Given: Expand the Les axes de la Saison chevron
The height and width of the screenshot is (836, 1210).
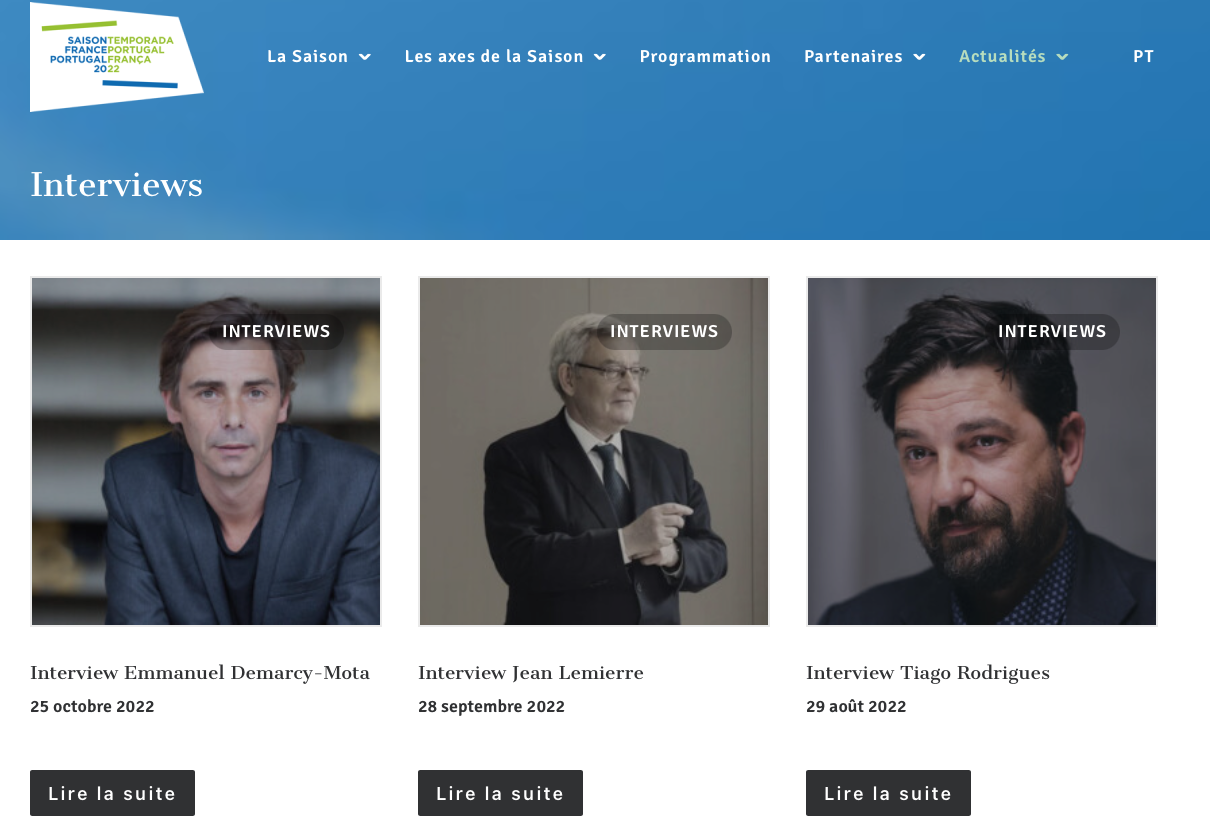Looking at the screenshot, I should 600,57.
